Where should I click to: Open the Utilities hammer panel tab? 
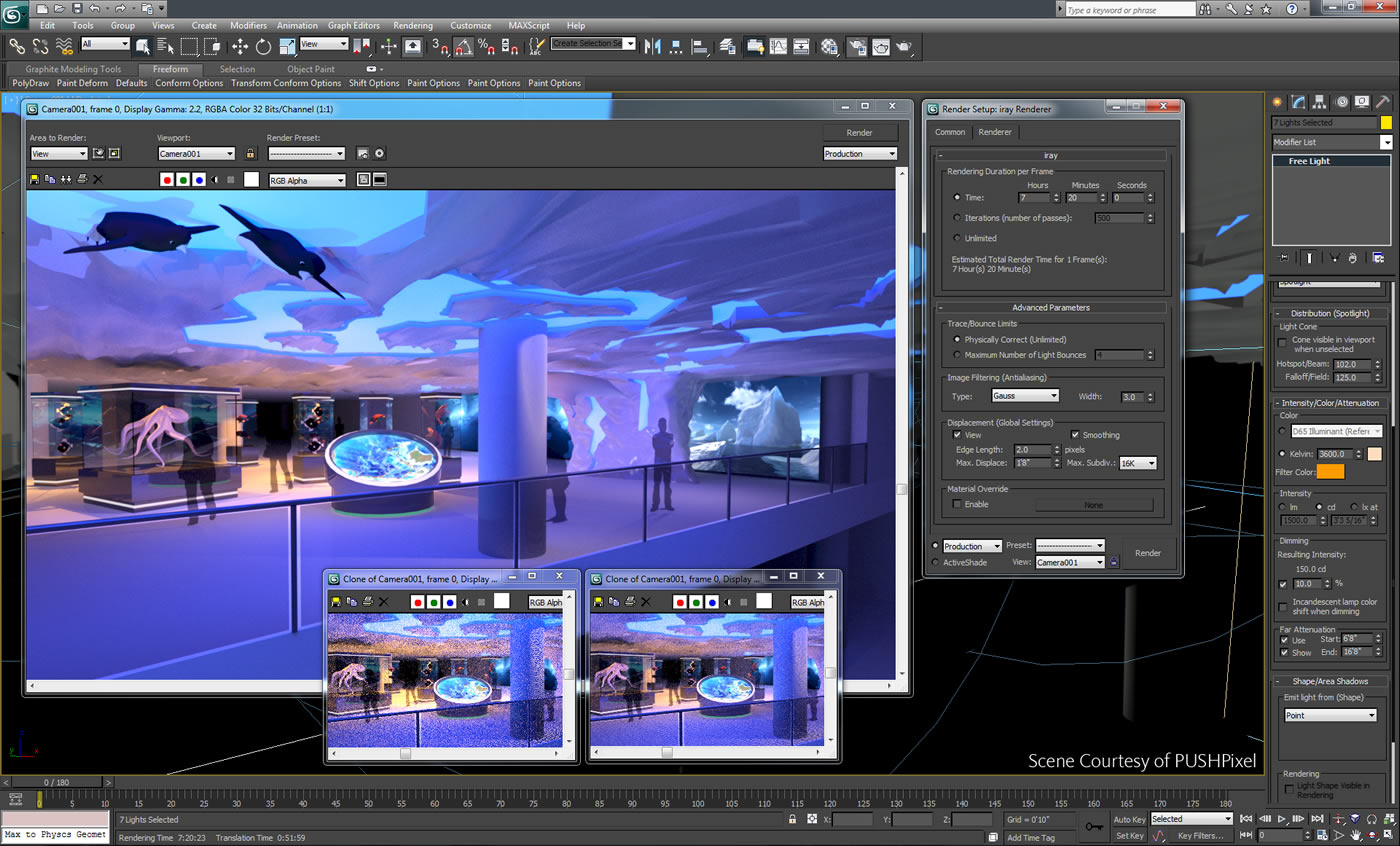click(x=1383, y=102)
